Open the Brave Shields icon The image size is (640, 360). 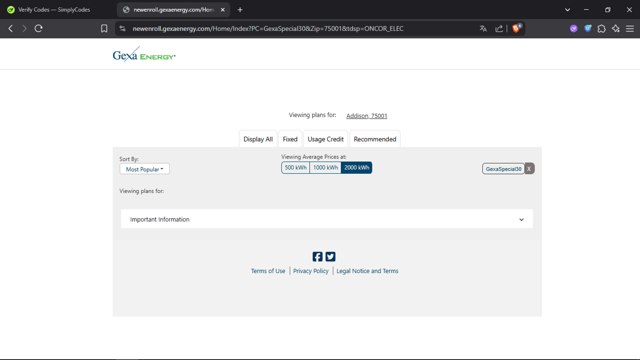517,28
